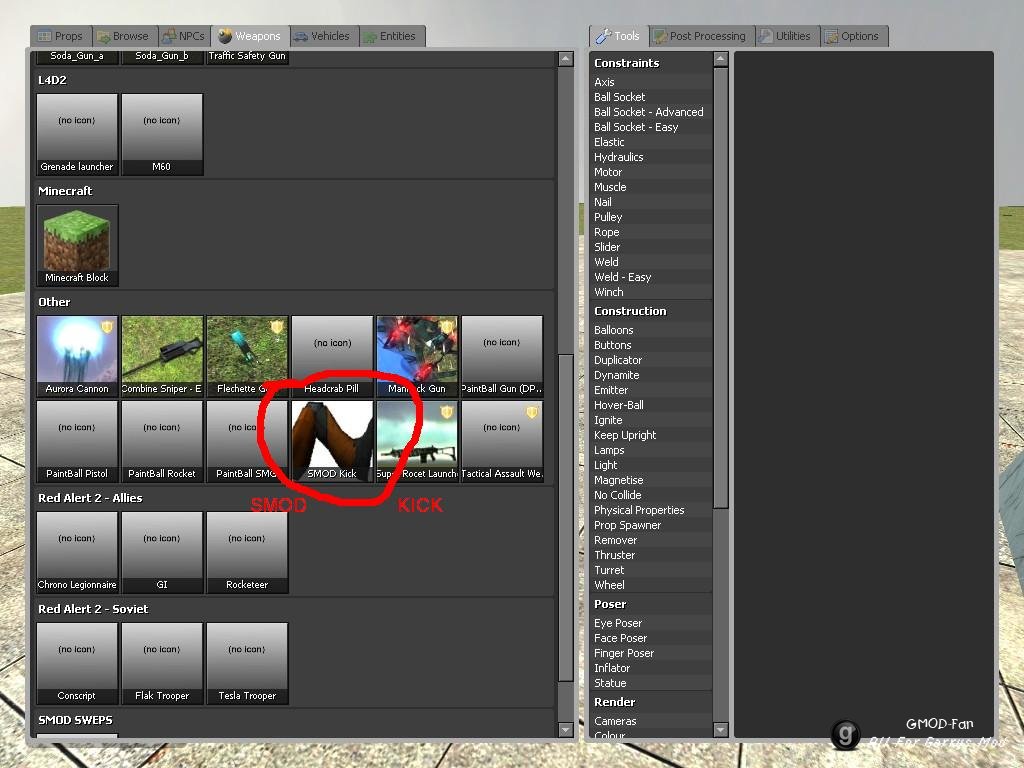
Task: Click the tool list scrollbar thumb
Action: tap(720, 287)
